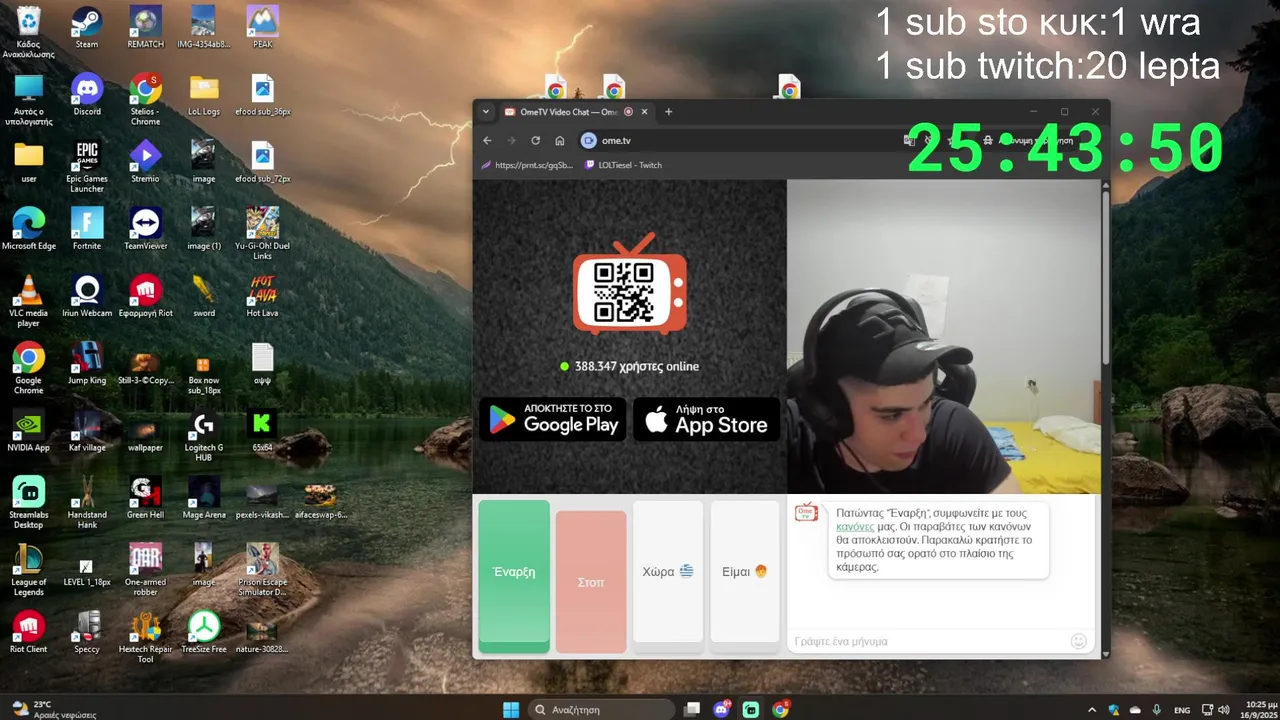
Task: Open the Iriun Webcam shortcut
Action: point(87,297)
